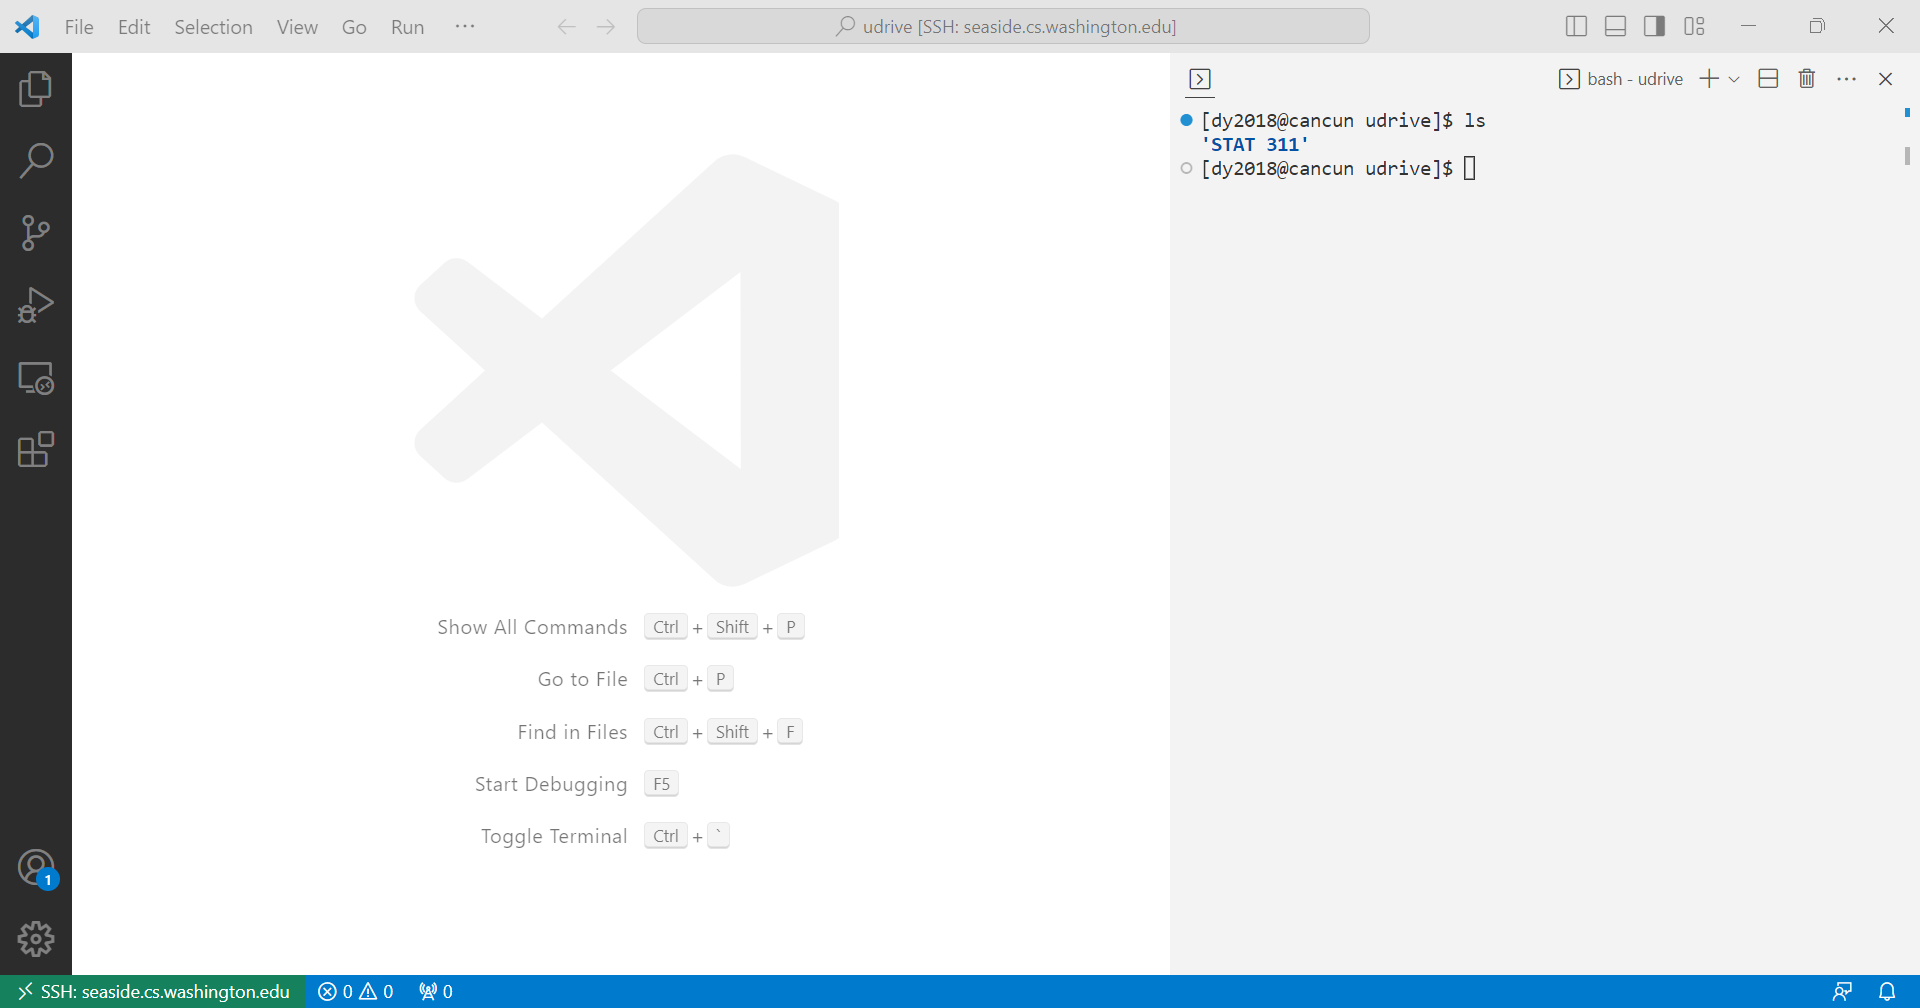
Task: Click the Start Debugging label
Action: click(x=551, y=784)
